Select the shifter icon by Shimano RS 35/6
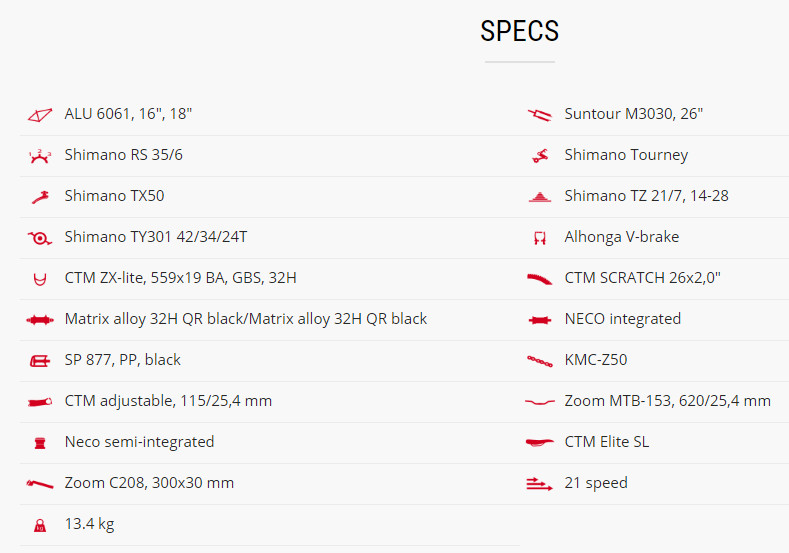 coord(40,156)
